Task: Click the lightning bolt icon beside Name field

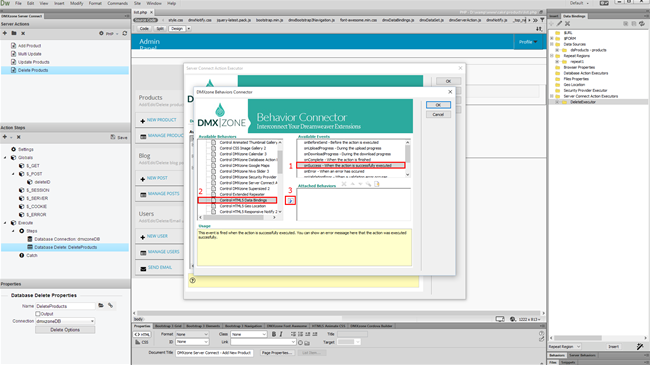Action: tap(110, 306)
